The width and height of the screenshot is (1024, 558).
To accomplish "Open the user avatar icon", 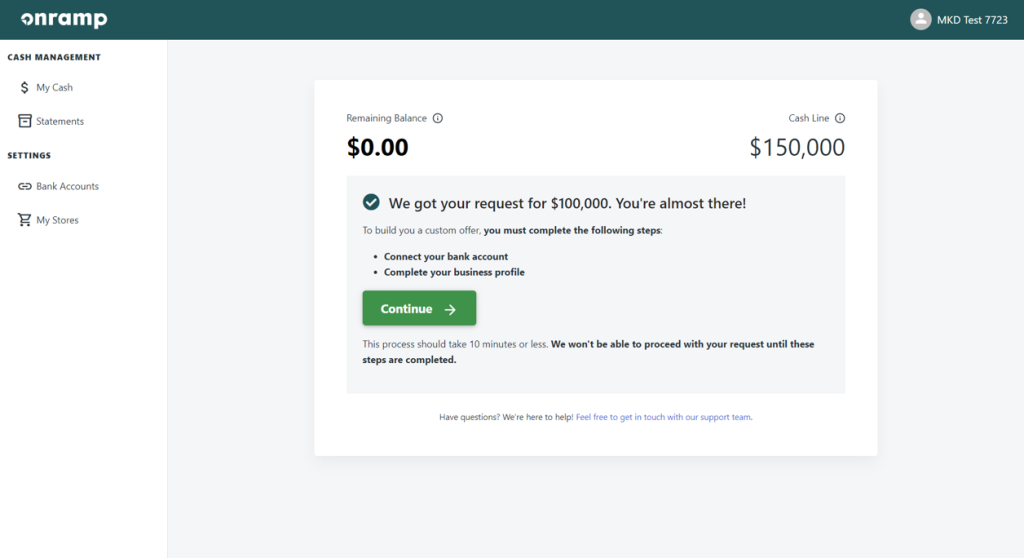I will (920, 20).
